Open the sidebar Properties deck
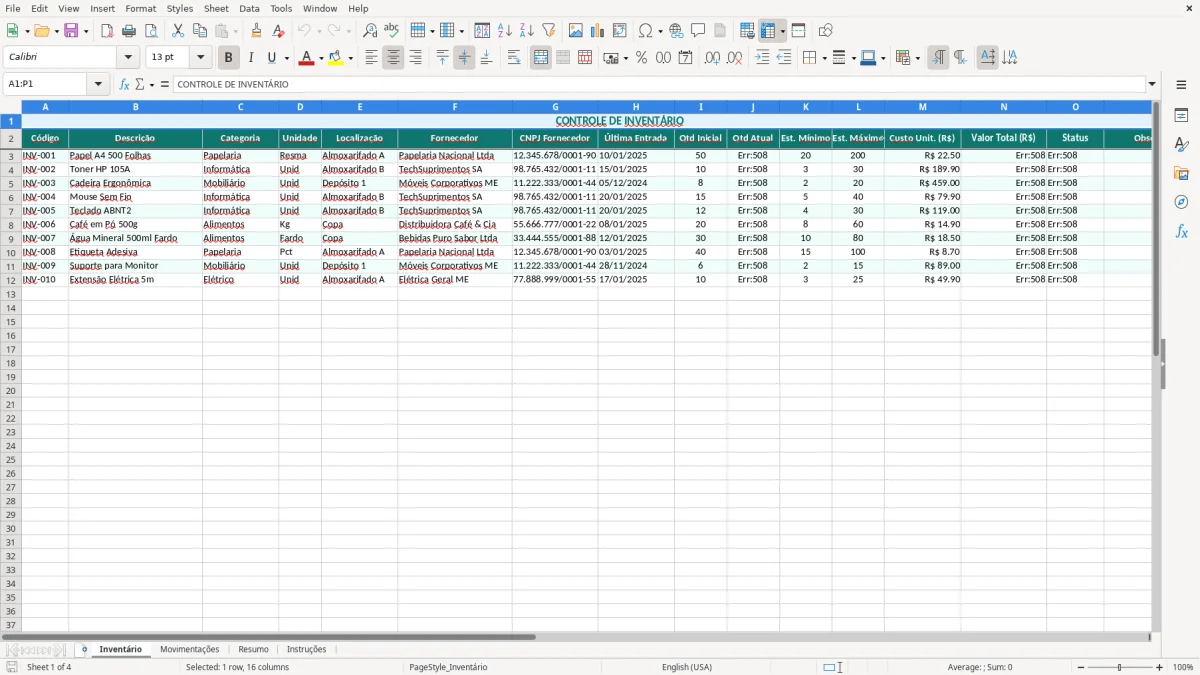Viewport: 1200px width, 675px height. [1181, 116]
